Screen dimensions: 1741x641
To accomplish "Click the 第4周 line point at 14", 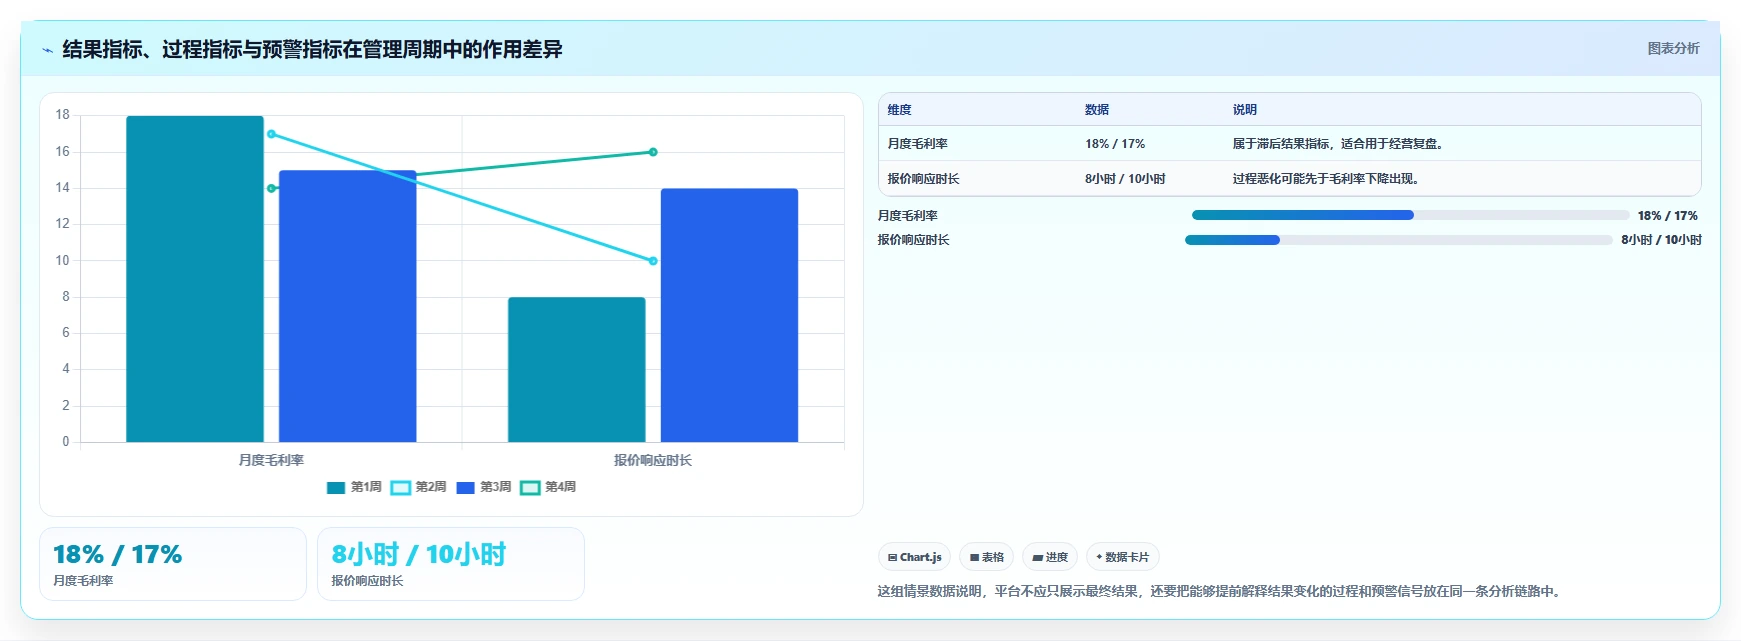I will pyautogui.click(x=271, y=188).
